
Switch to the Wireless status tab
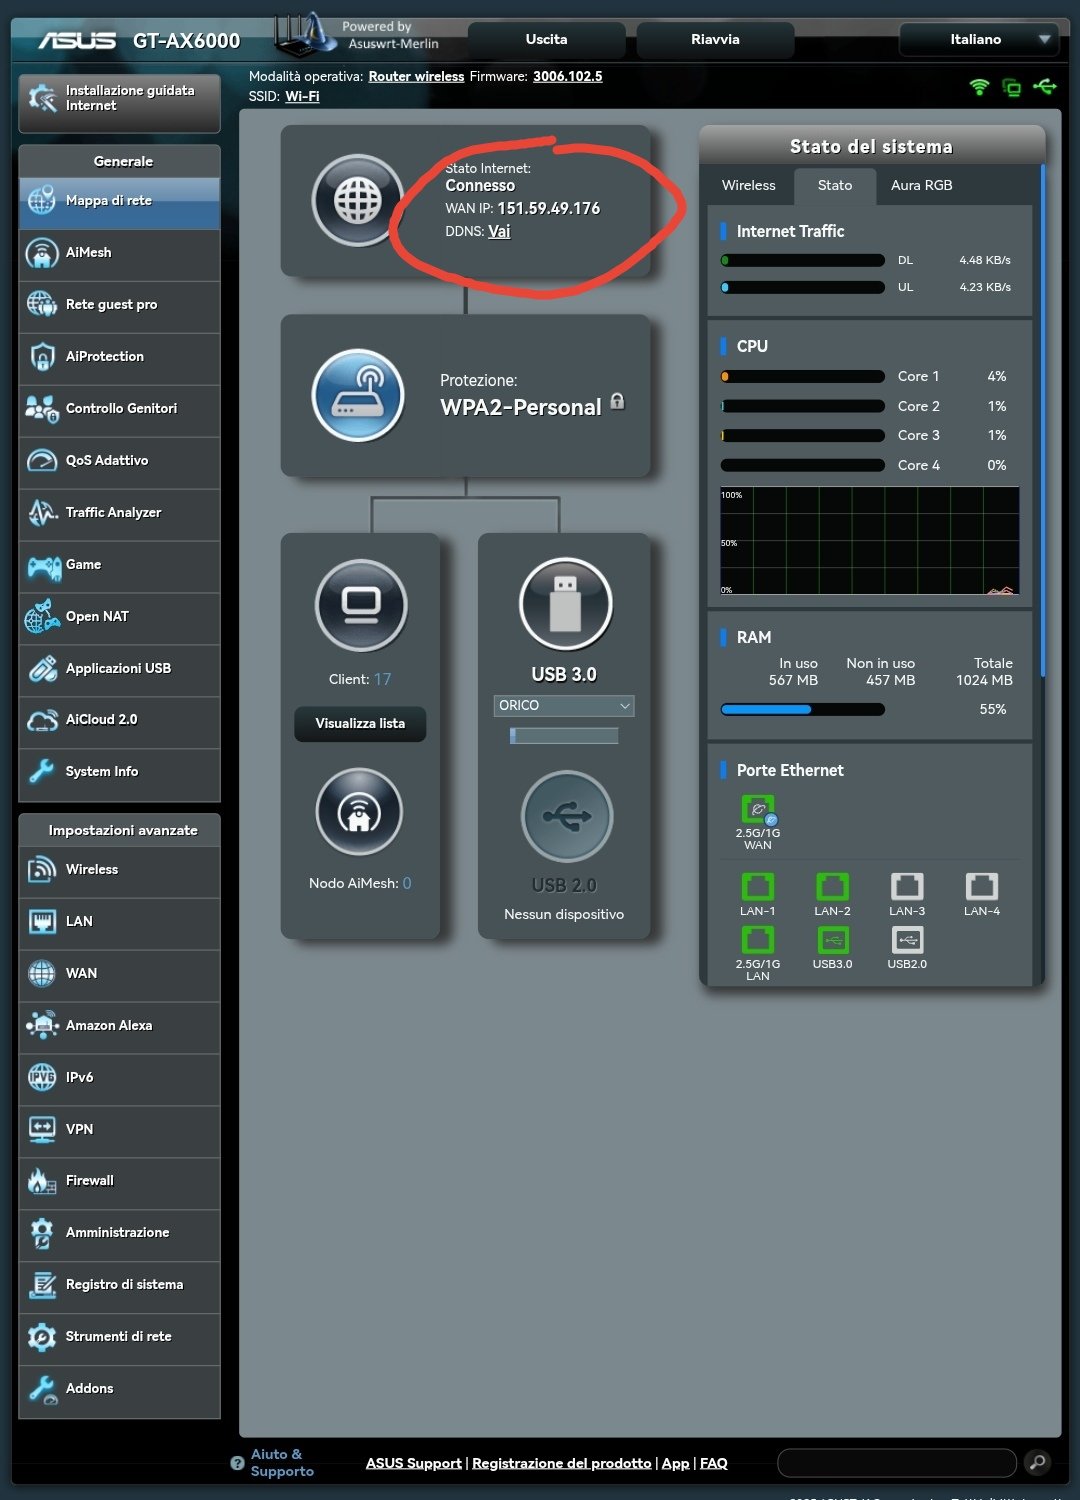[x=748, y=186]
